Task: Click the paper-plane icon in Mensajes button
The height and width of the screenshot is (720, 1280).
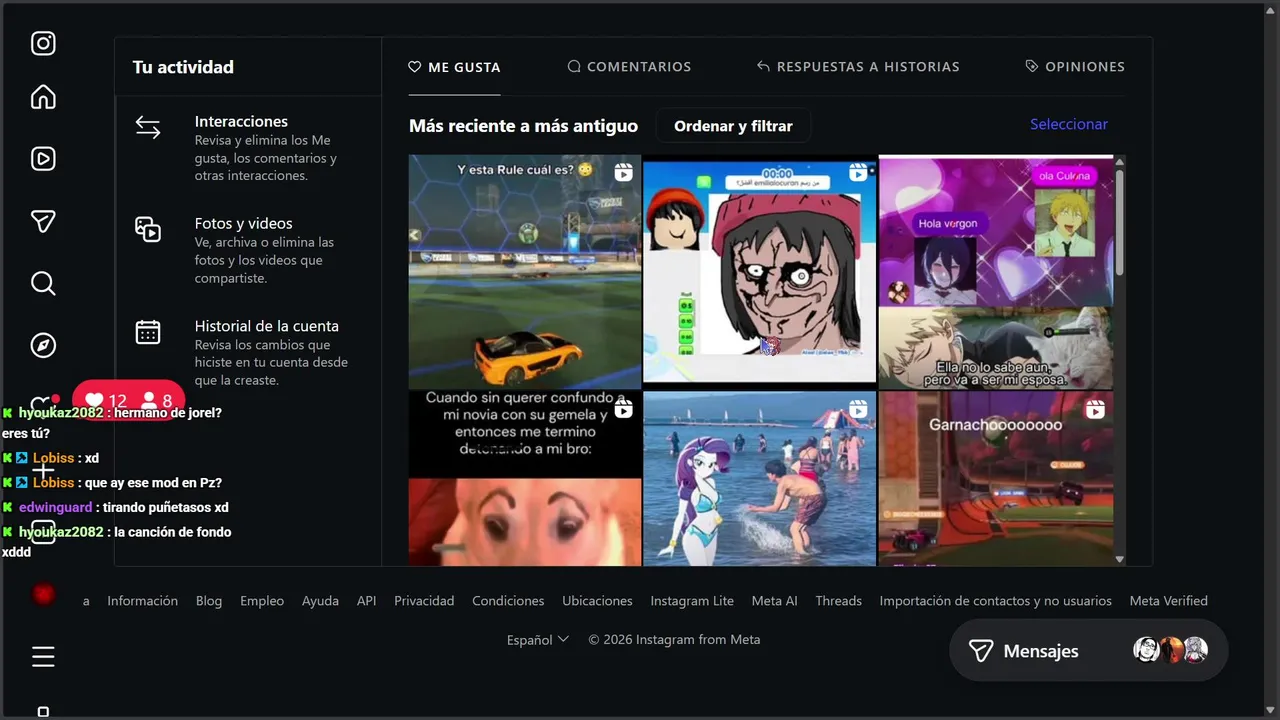Action: (981, 651)
